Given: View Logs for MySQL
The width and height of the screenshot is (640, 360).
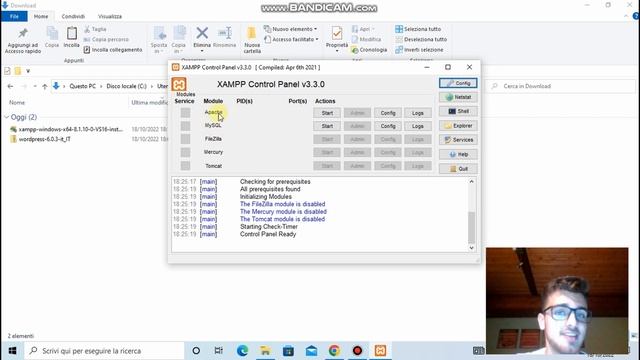Looking at the screenshot, I should (x=418, y=126).
